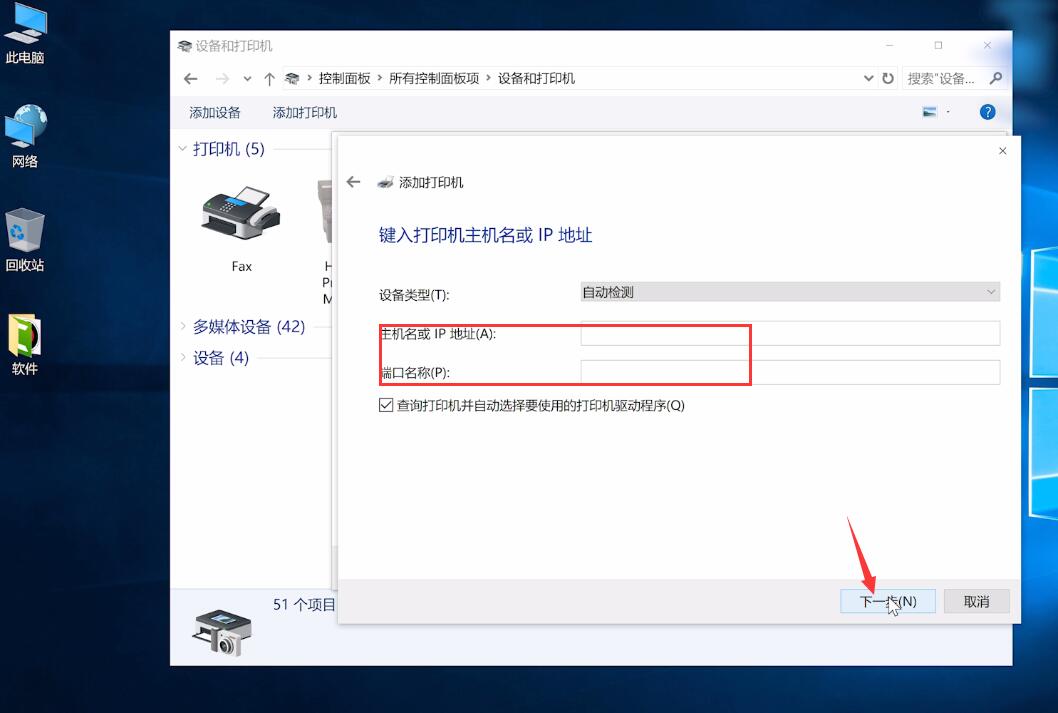Click 下一步 to proceed

(889, 601)
